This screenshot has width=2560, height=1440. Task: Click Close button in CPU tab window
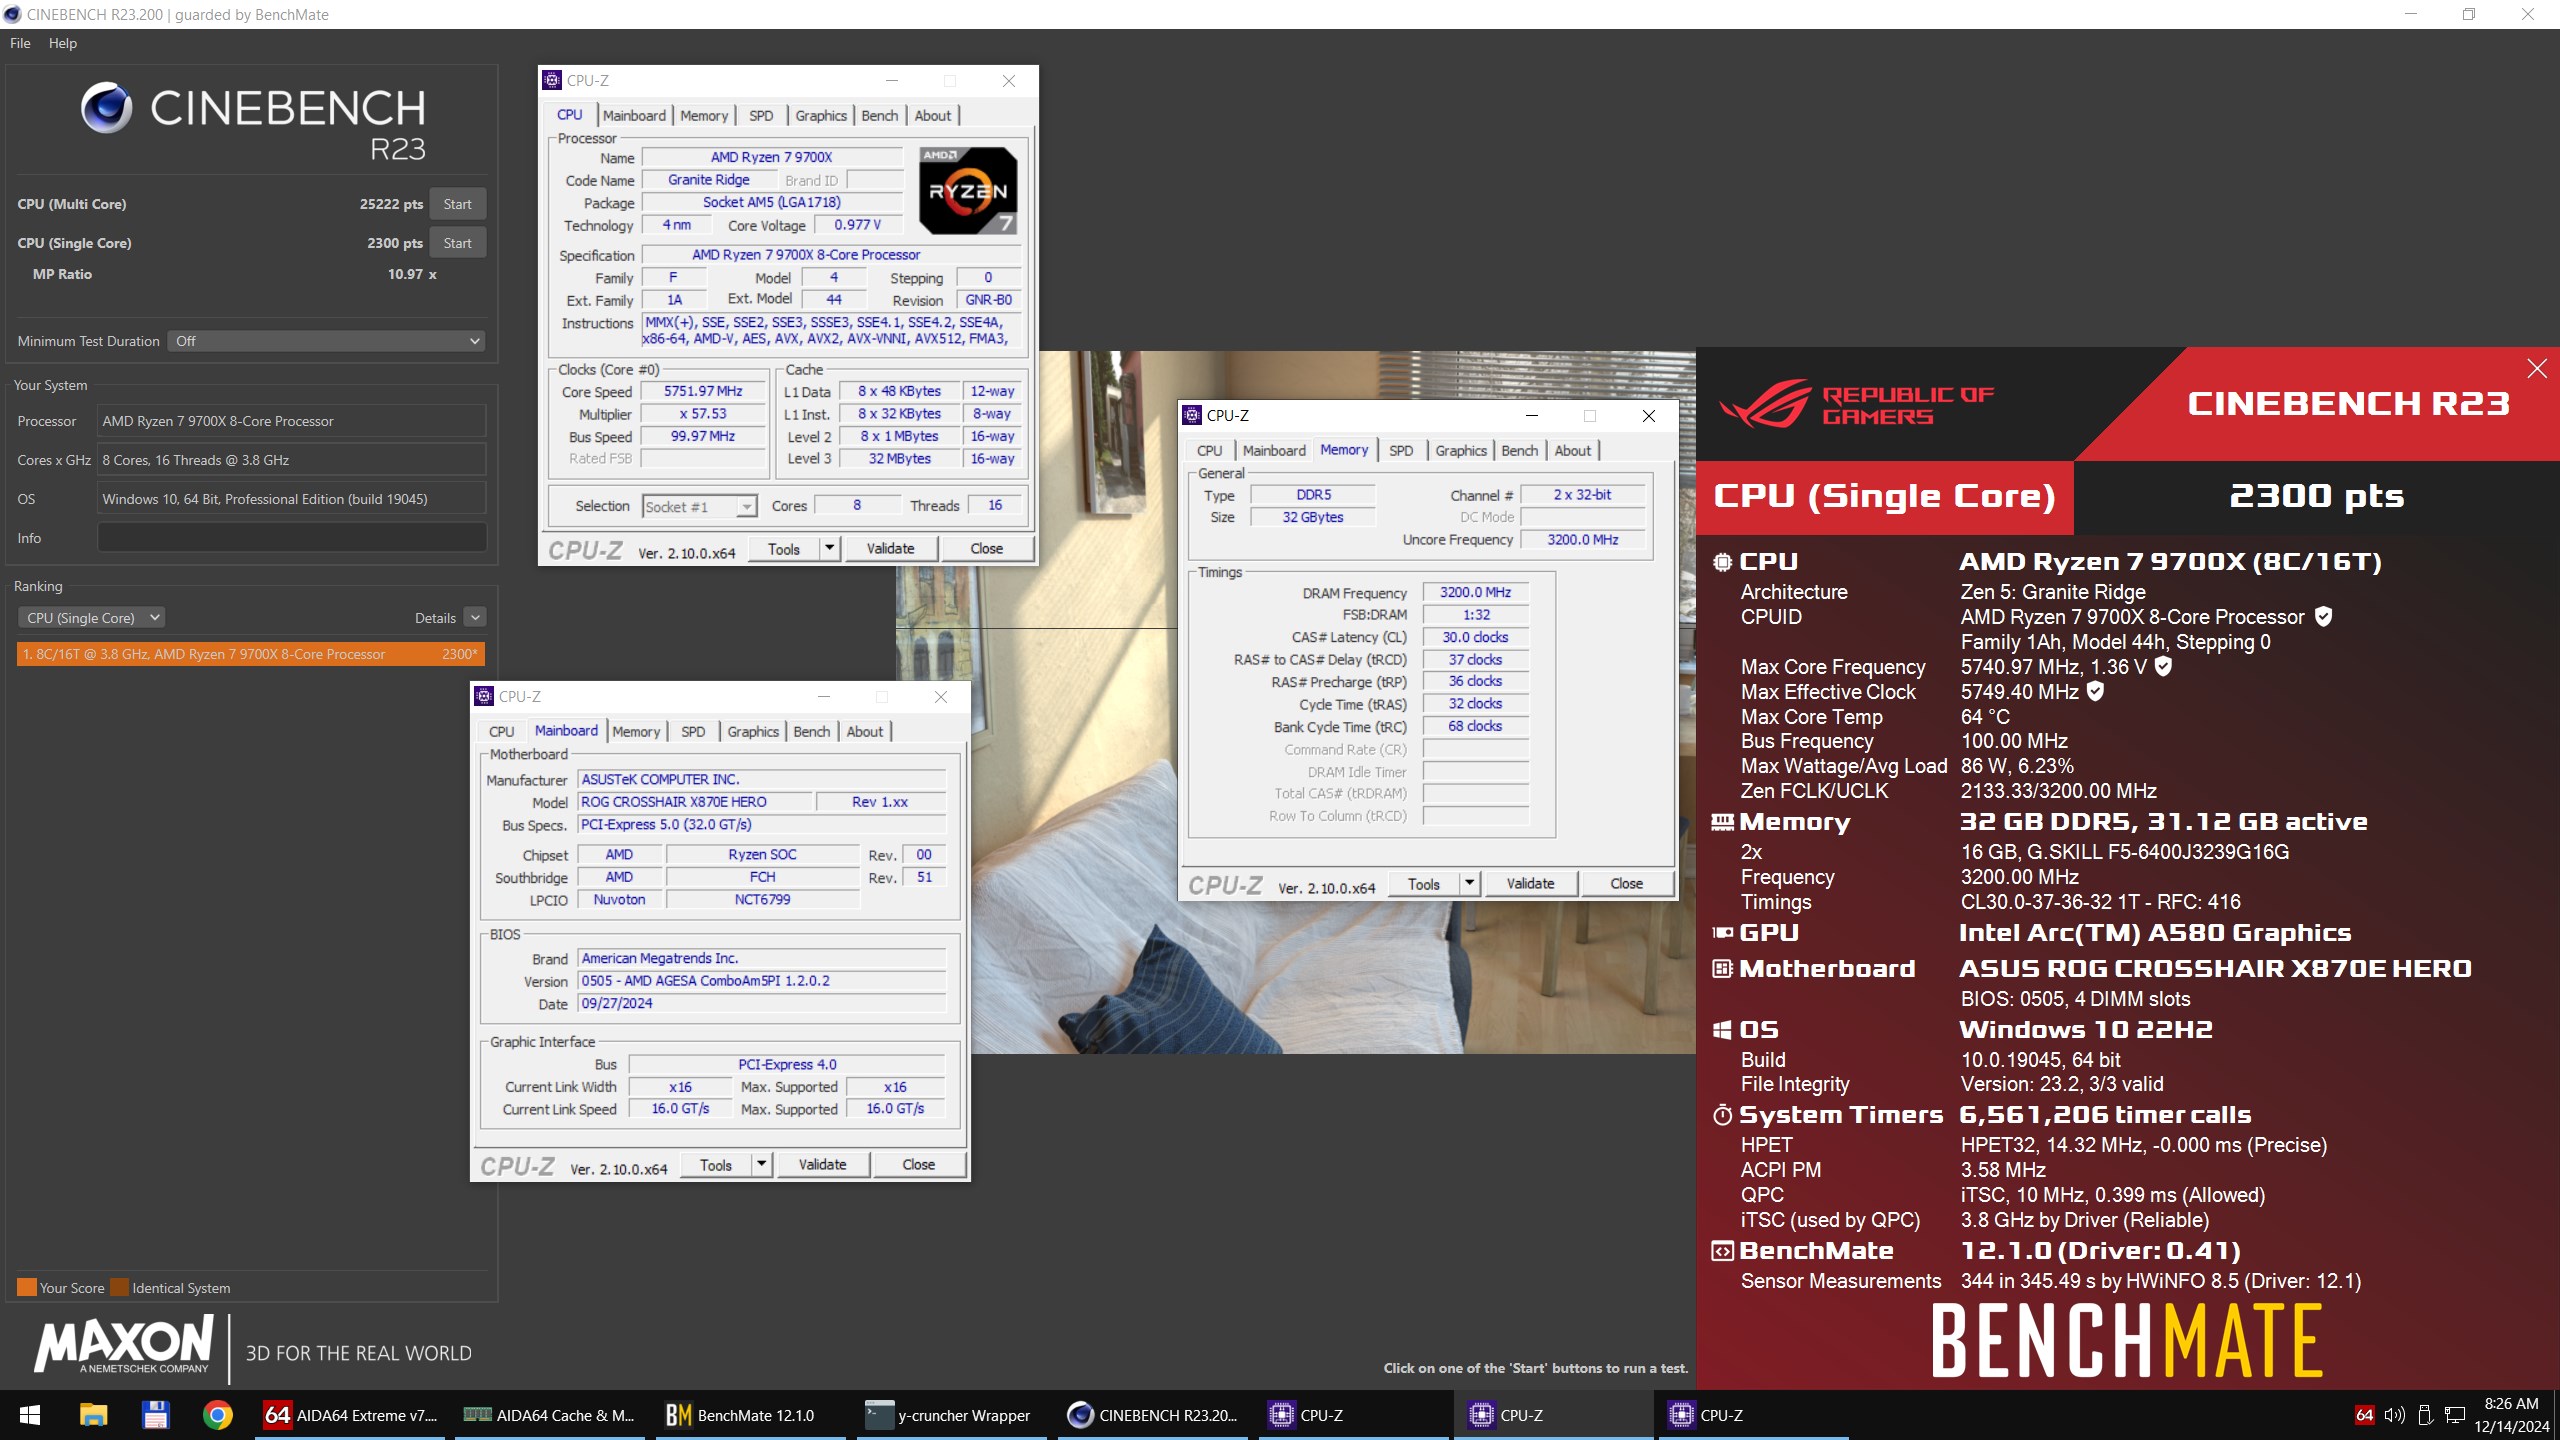point(986,548)
